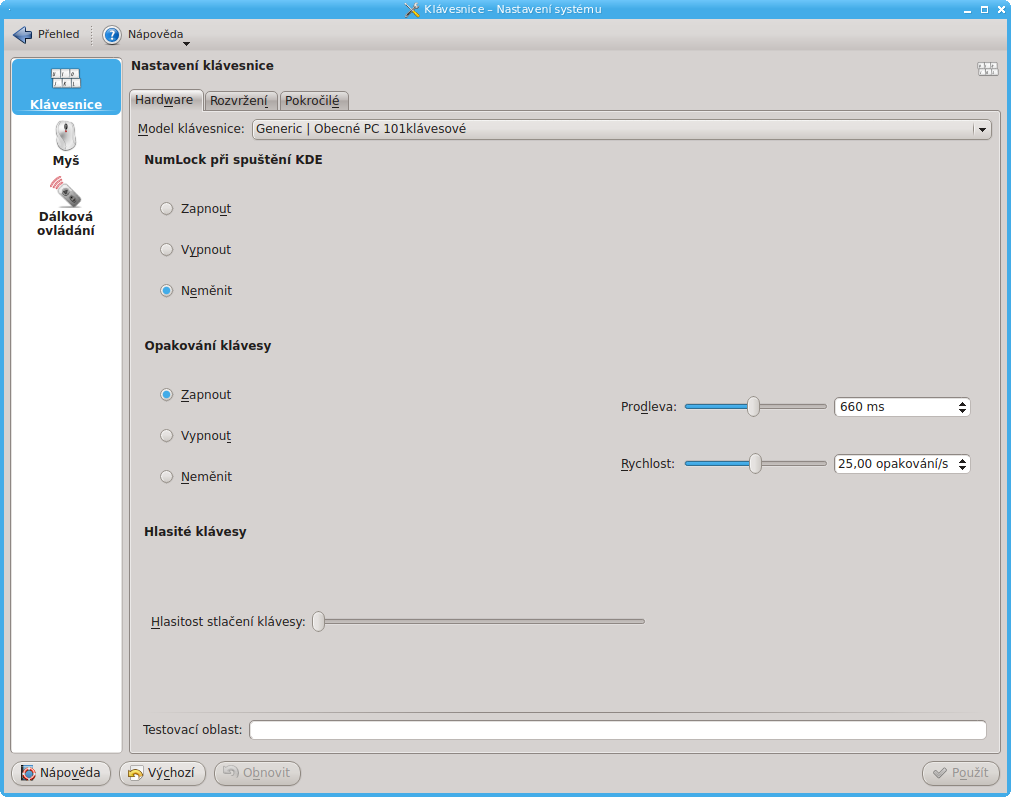
Task: Minimize the Nastavení systému window
Action: (x=968, y=10)
